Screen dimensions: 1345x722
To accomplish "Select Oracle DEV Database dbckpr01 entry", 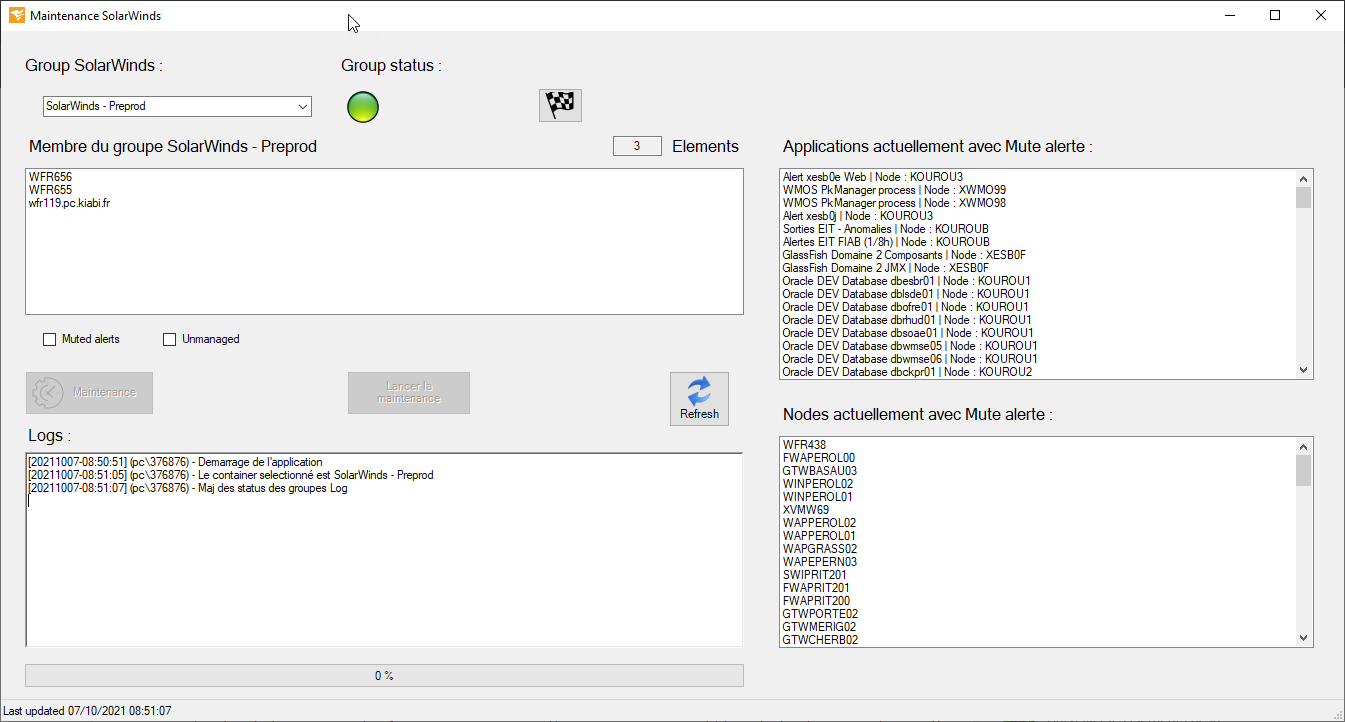I will coord(907,372).
